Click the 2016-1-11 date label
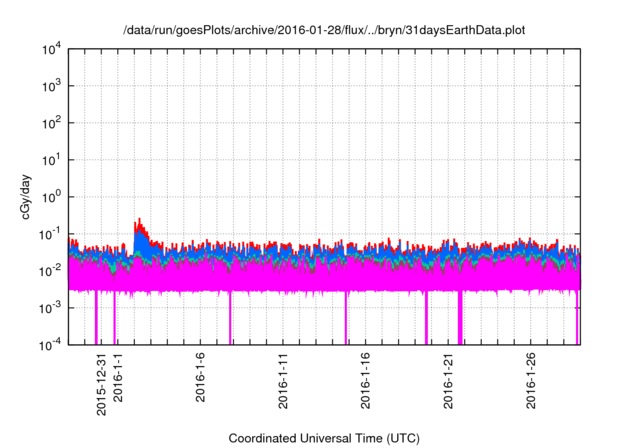 click(x=283, y=381)
